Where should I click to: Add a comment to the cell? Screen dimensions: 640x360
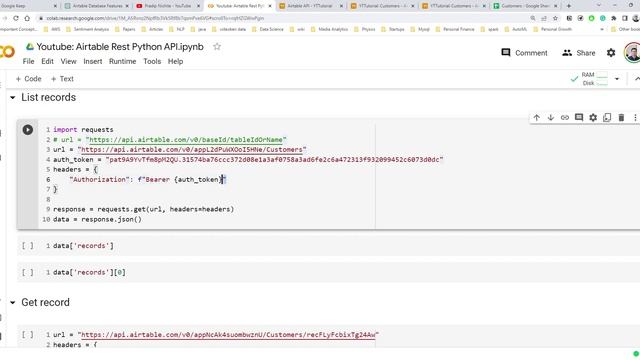579,118
